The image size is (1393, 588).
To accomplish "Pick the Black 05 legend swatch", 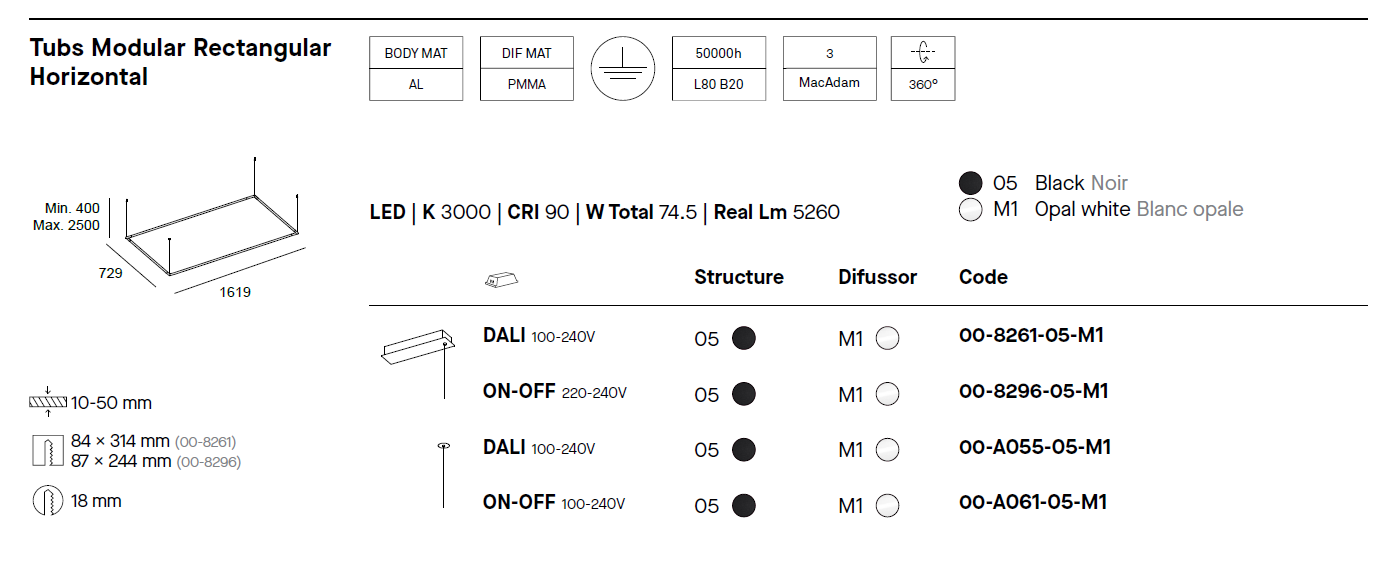I will (x=970, y=183).
